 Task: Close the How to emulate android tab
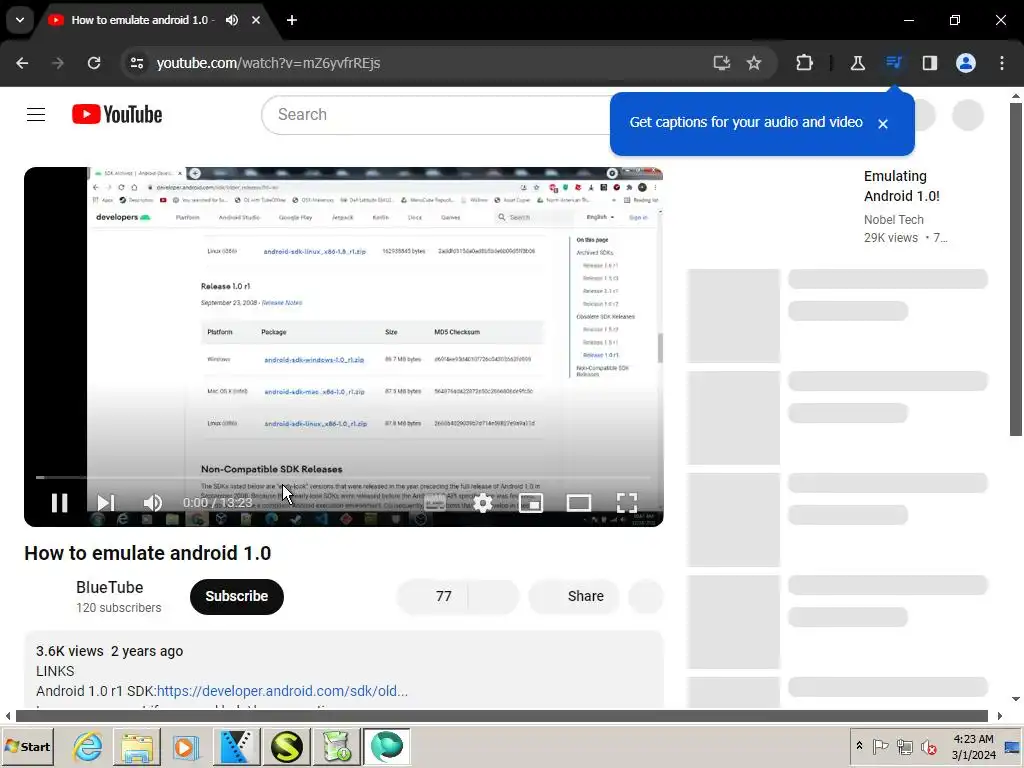(256, 20)
